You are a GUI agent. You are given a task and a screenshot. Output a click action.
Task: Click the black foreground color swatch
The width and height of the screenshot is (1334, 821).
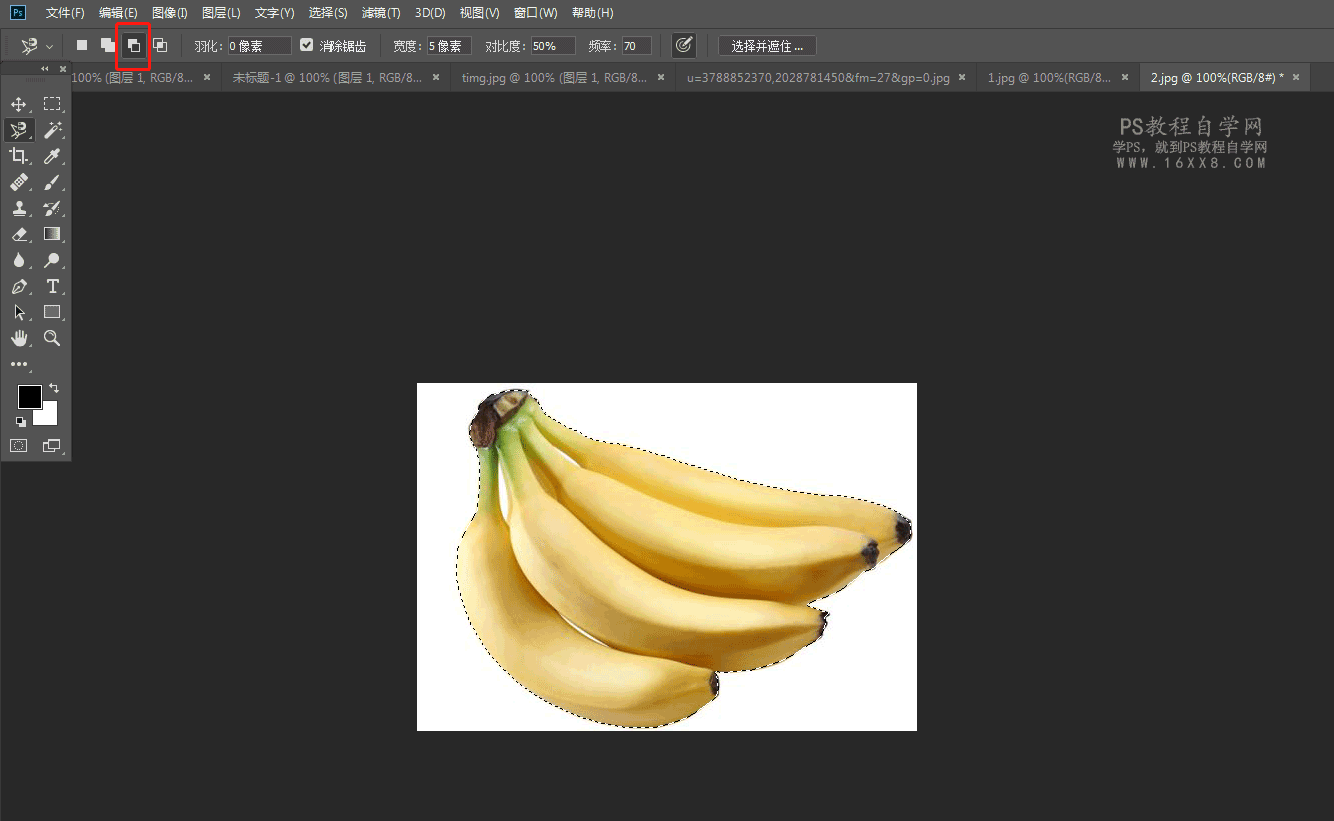point(29,396)
